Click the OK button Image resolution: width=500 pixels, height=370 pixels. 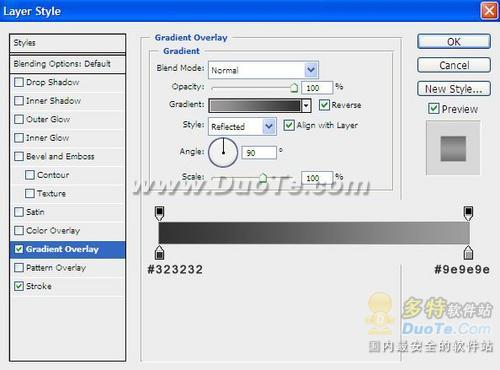click(x=454, y=42)
